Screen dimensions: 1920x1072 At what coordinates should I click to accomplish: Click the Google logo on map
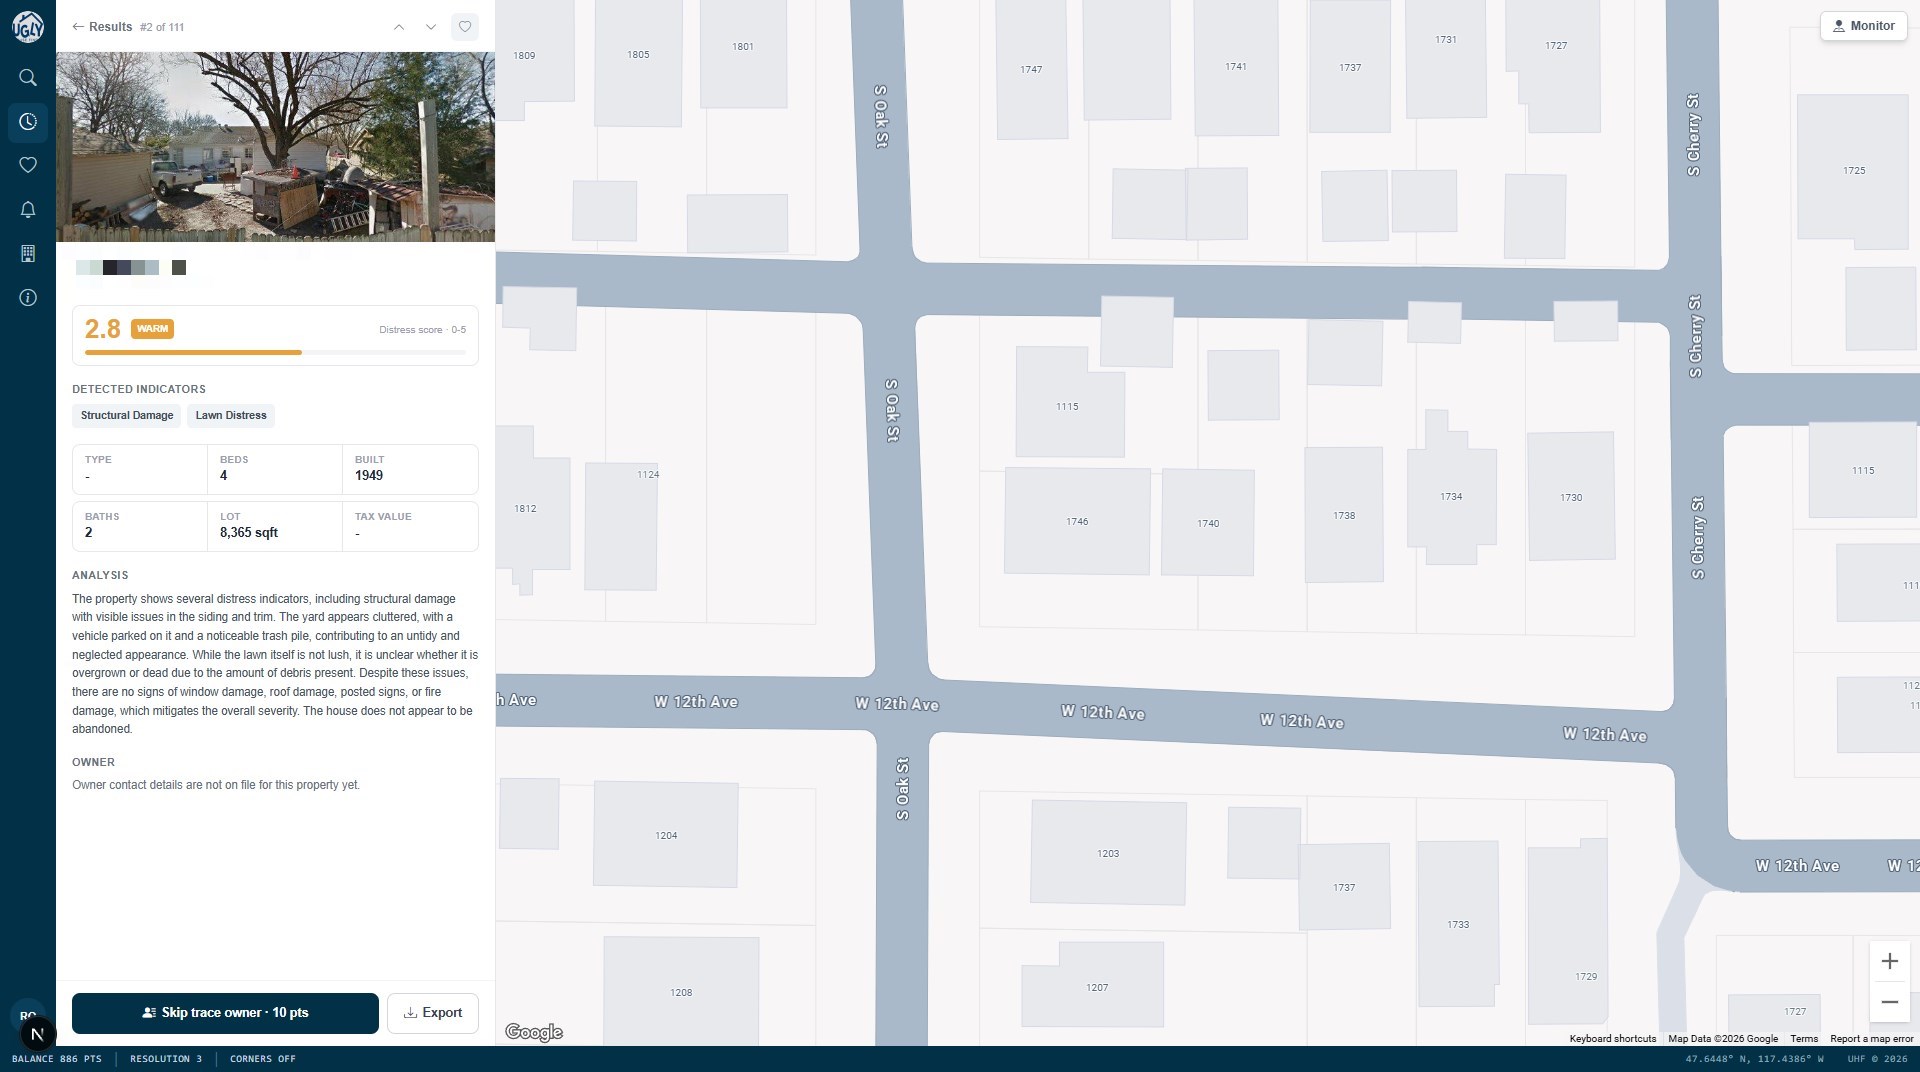(534, 1032)
